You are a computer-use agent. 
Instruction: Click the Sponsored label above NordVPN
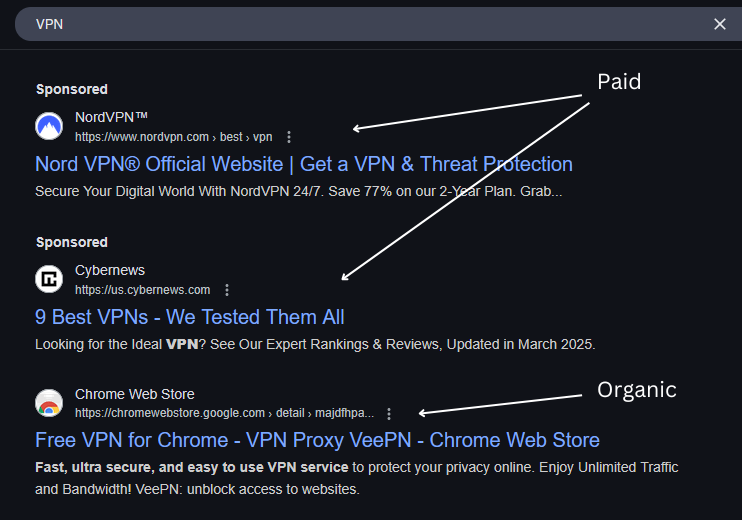coord(72,89)
